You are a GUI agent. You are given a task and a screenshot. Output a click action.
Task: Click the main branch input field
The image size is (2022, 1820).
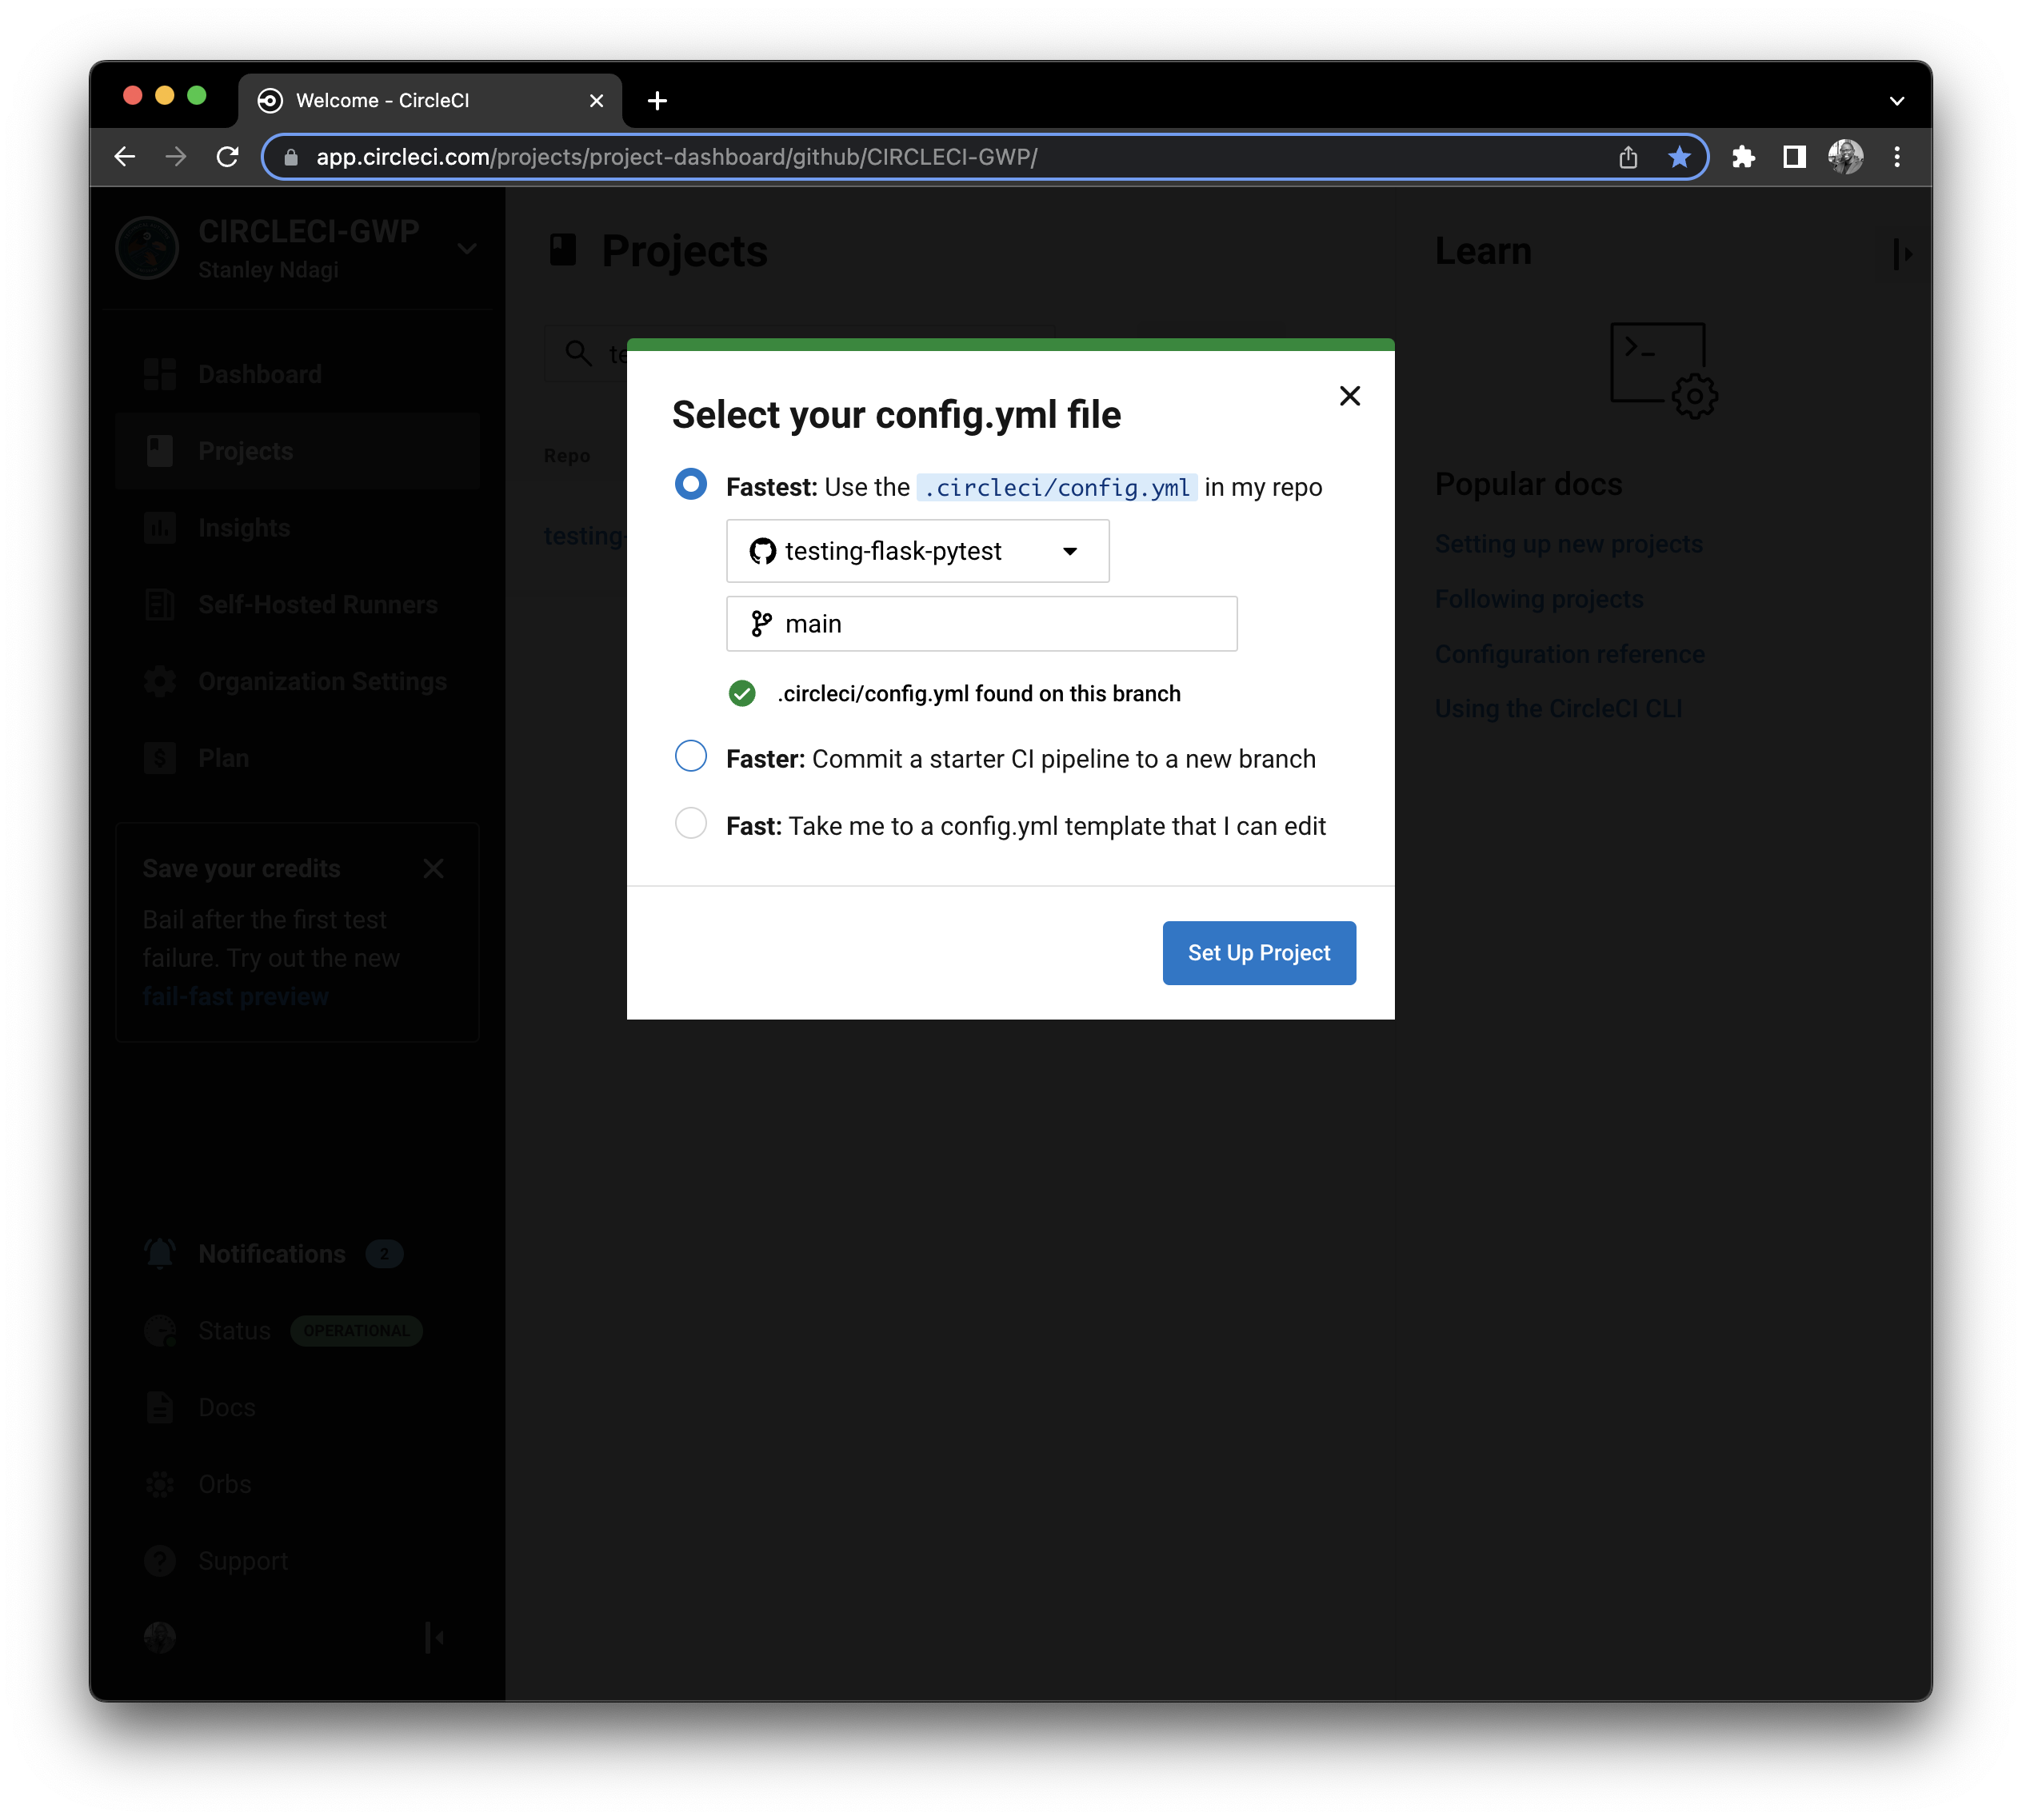981,624
